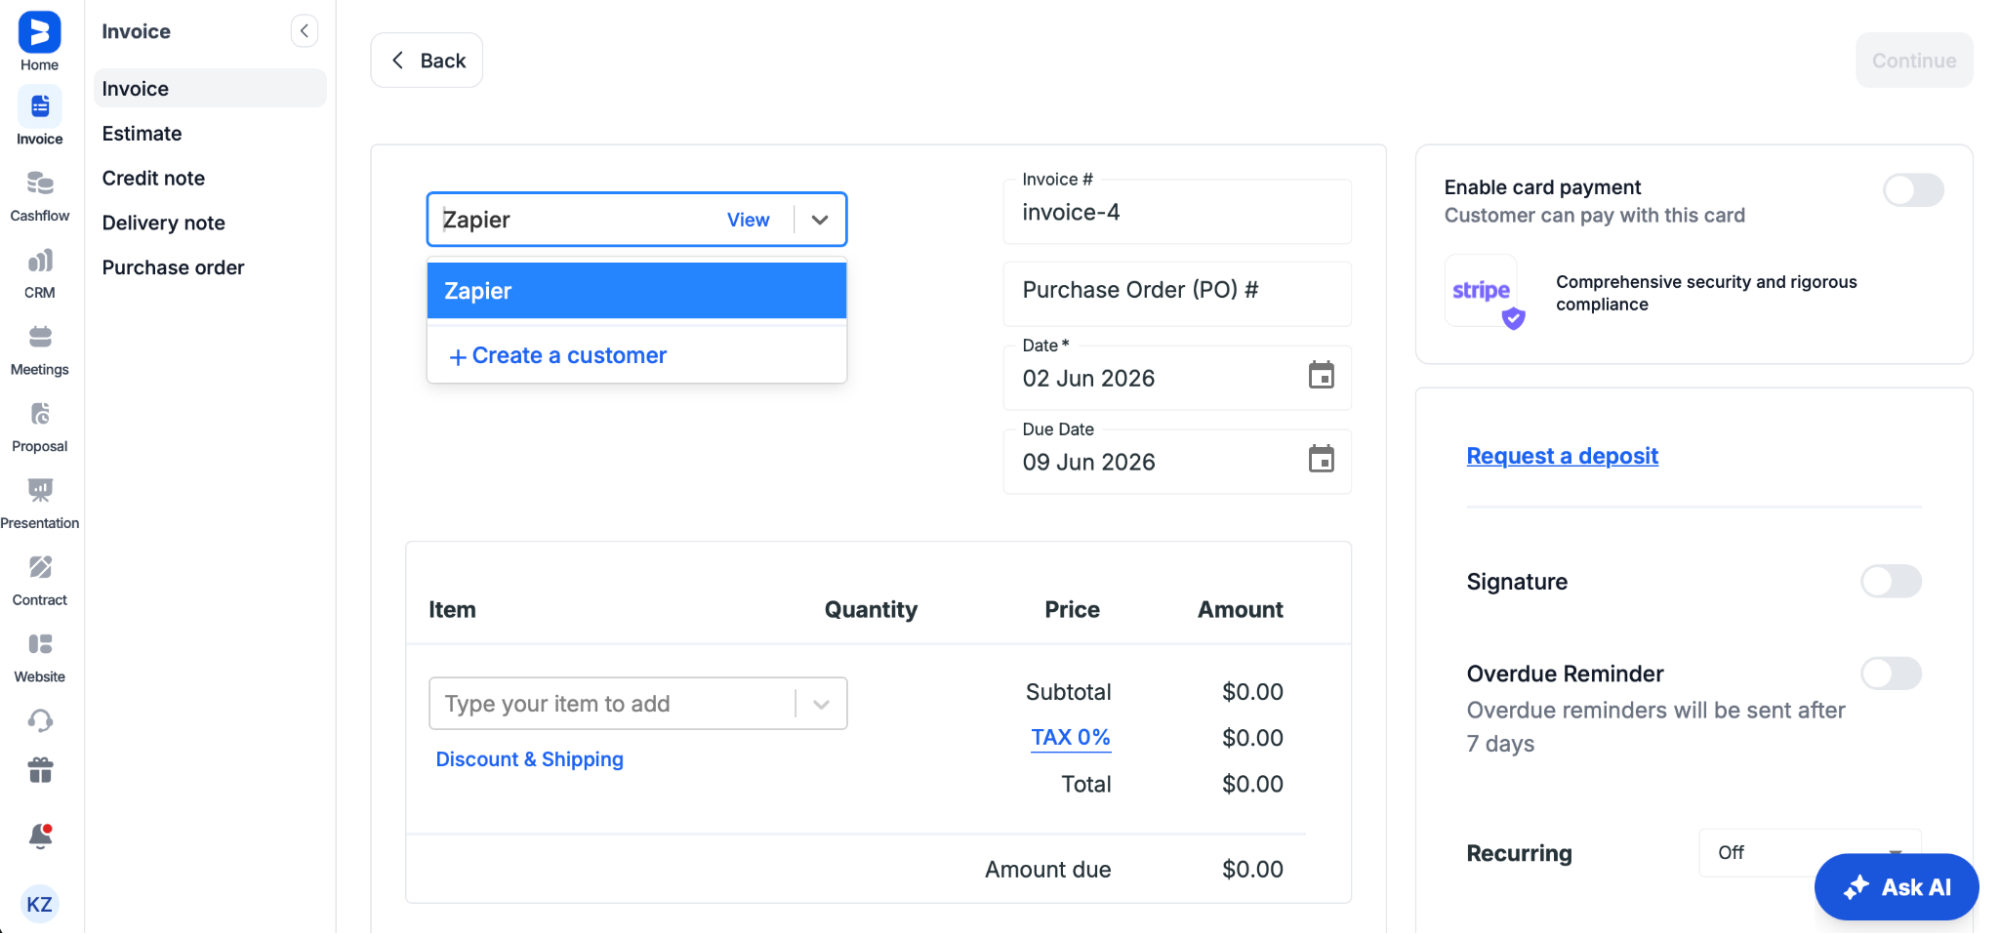Edit the TAX 0% link
Screen dimensions: 1999x934
tap(1070, 737)
